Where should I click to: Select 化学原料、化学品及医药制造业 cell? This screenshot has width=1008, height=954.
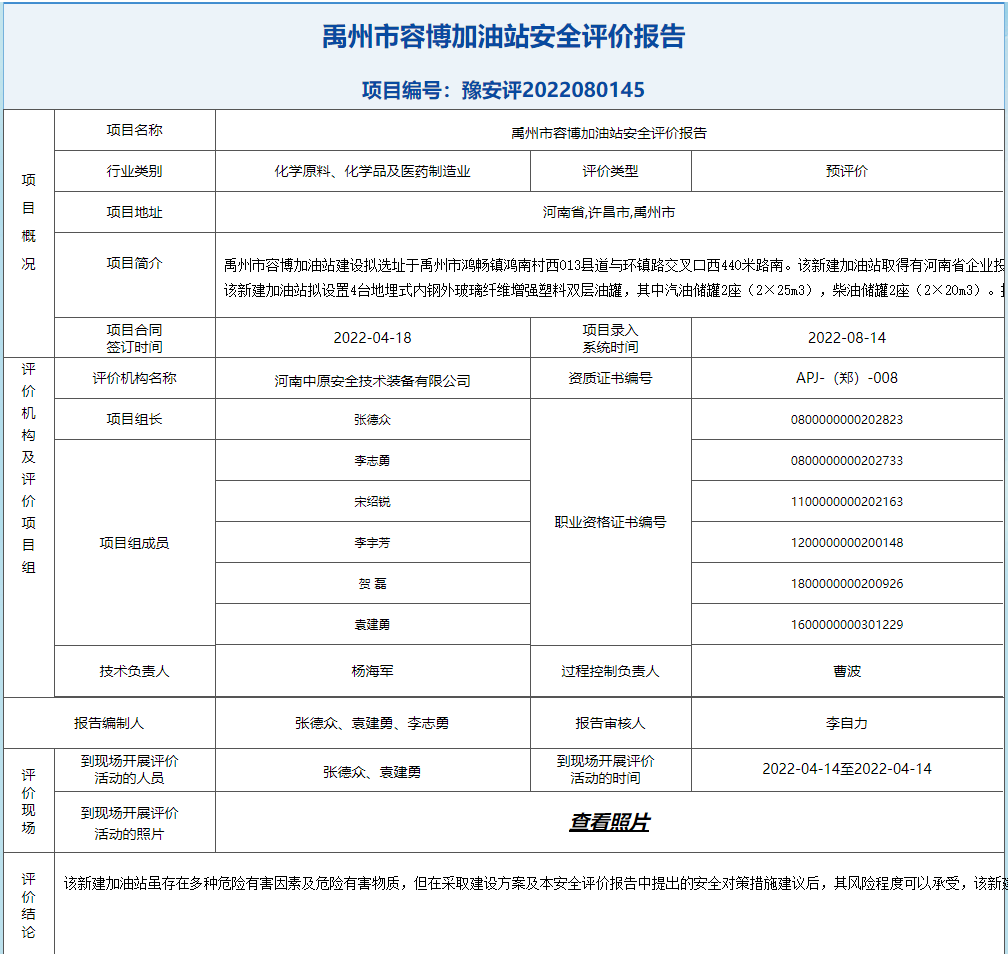[372, 171]
